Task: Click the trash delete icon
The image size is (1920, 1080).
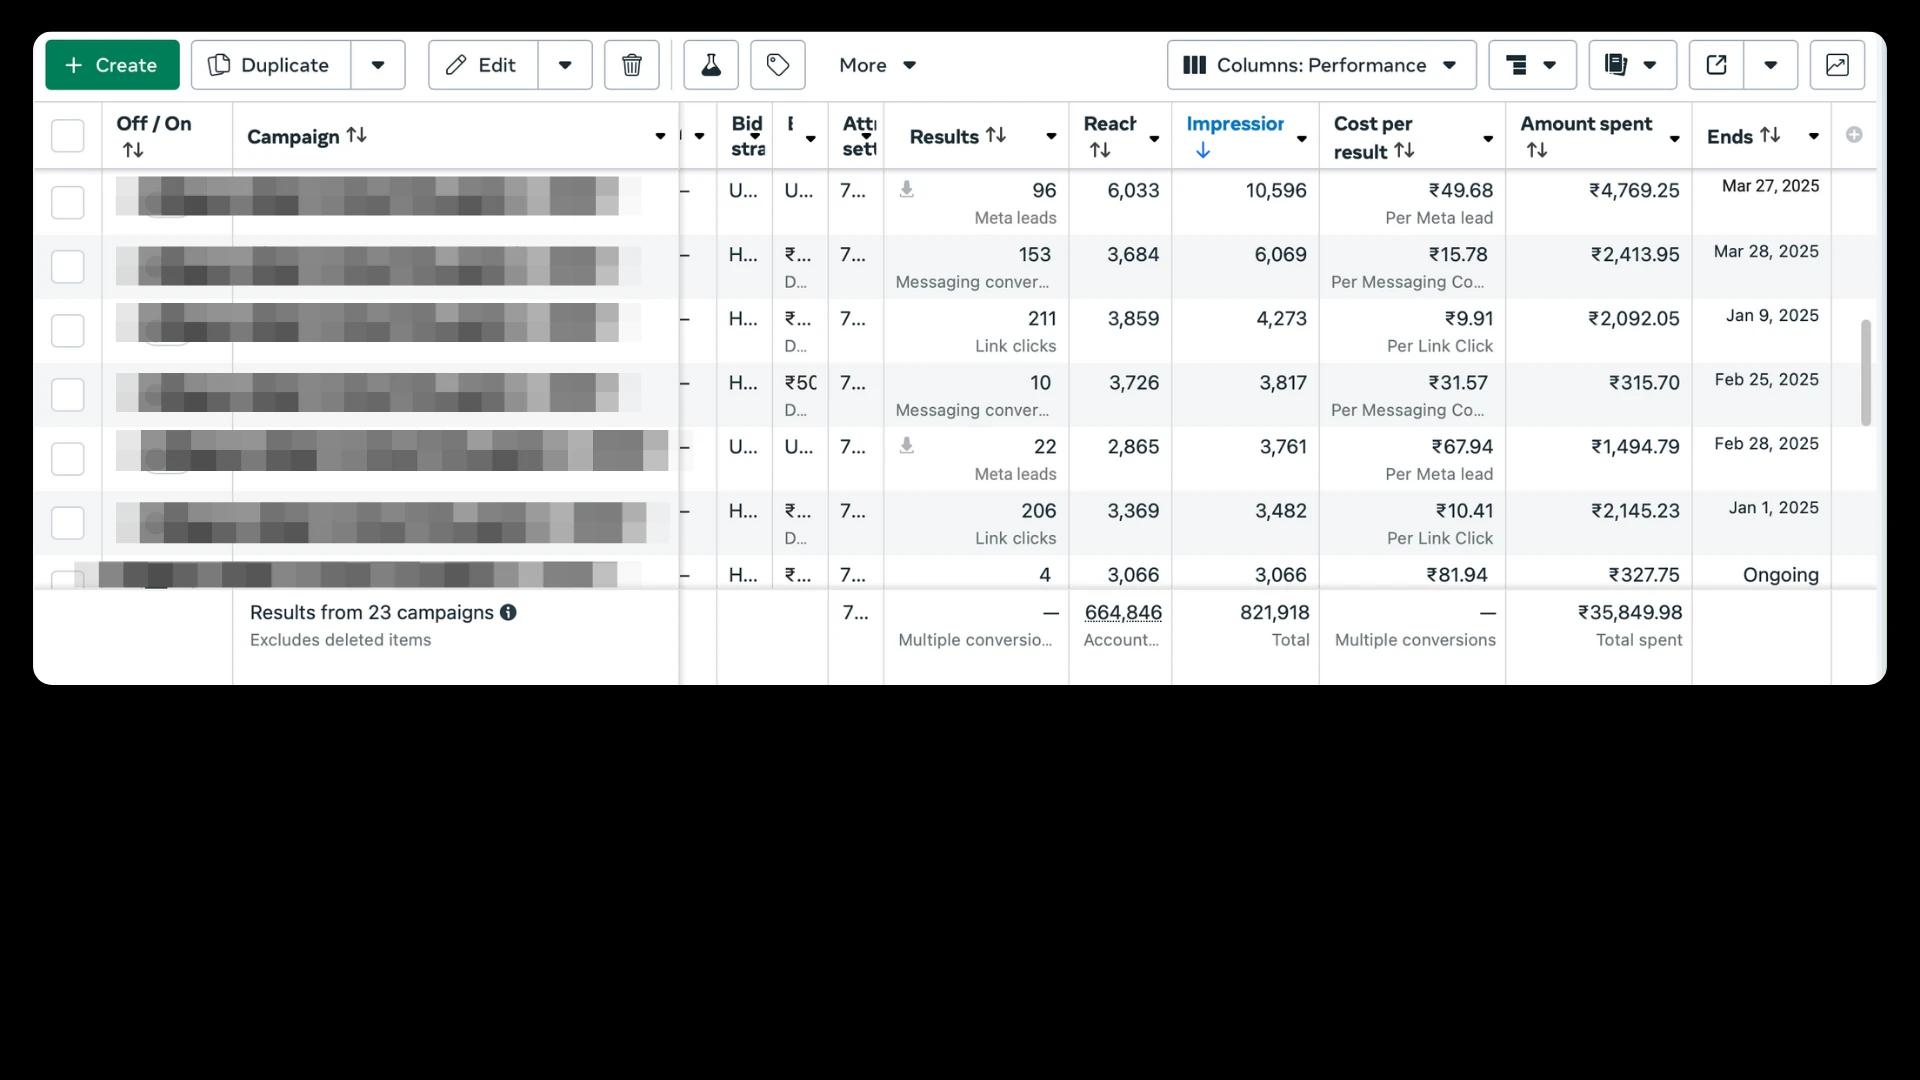Action: pos(631,65)
